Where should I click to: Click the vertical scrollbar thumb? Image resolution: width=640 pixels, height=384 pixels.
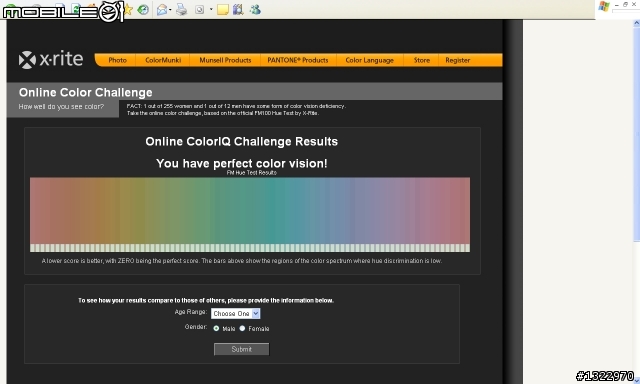[636, 135]
